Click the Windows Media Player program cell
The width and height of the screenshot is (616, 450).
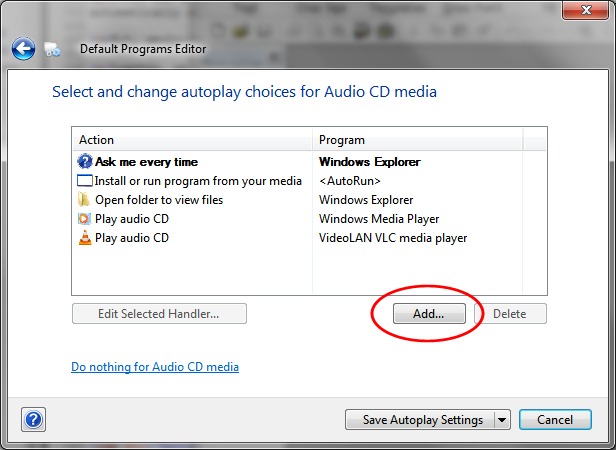pos(379,219)
